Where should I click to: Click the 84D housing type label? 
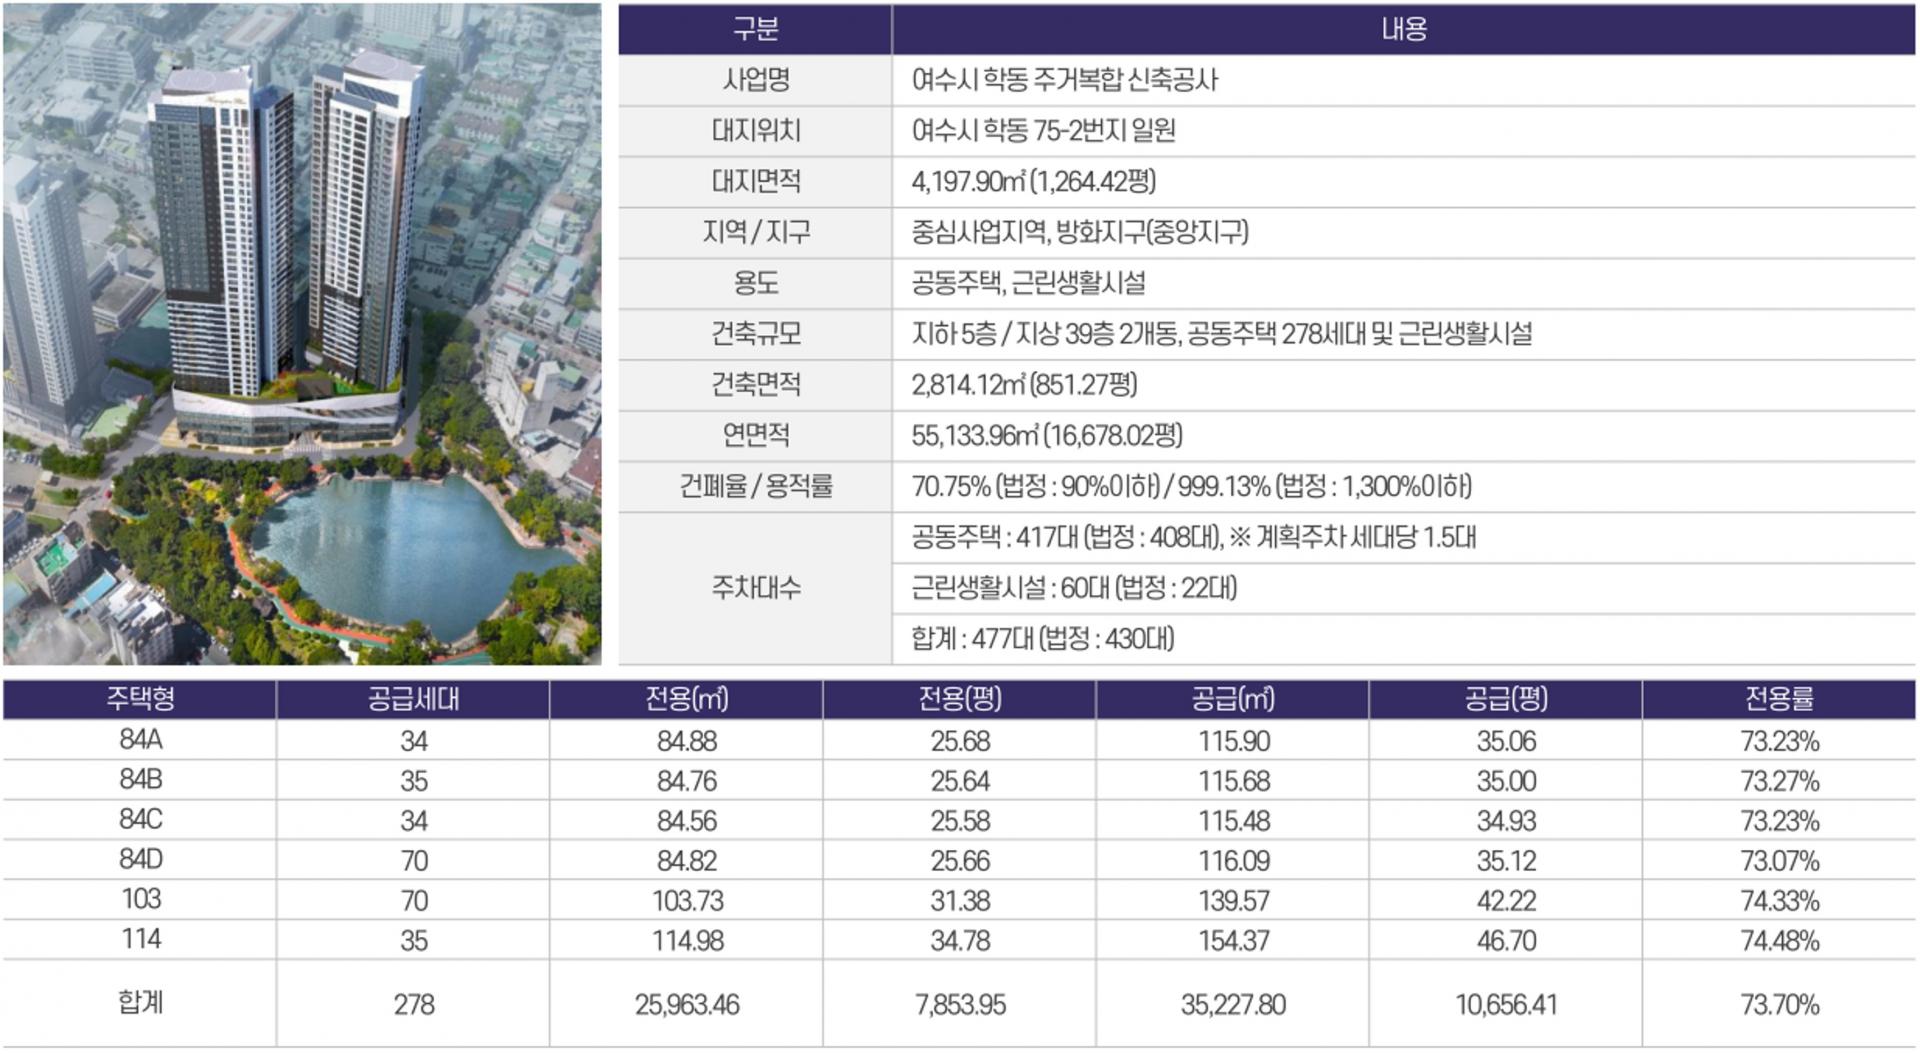[x=140, y=860]
